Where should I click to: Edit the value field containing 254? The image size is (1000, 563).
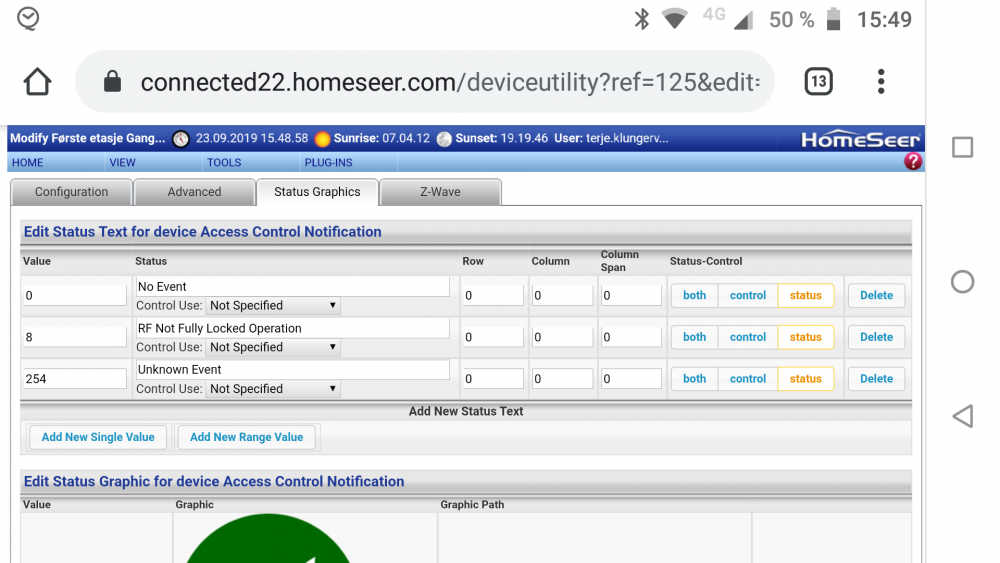pos(75,379)
